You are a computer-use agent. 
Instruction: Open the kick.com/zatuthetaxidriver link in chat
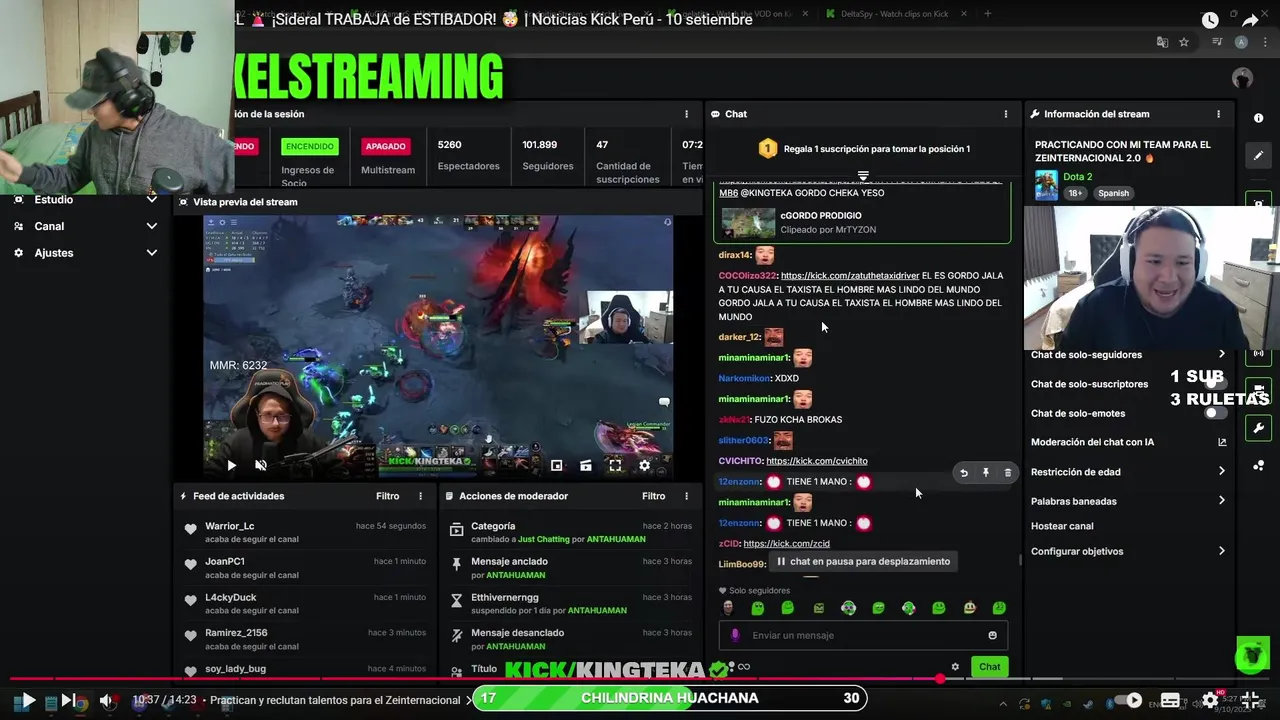click(x=849, y=276)
